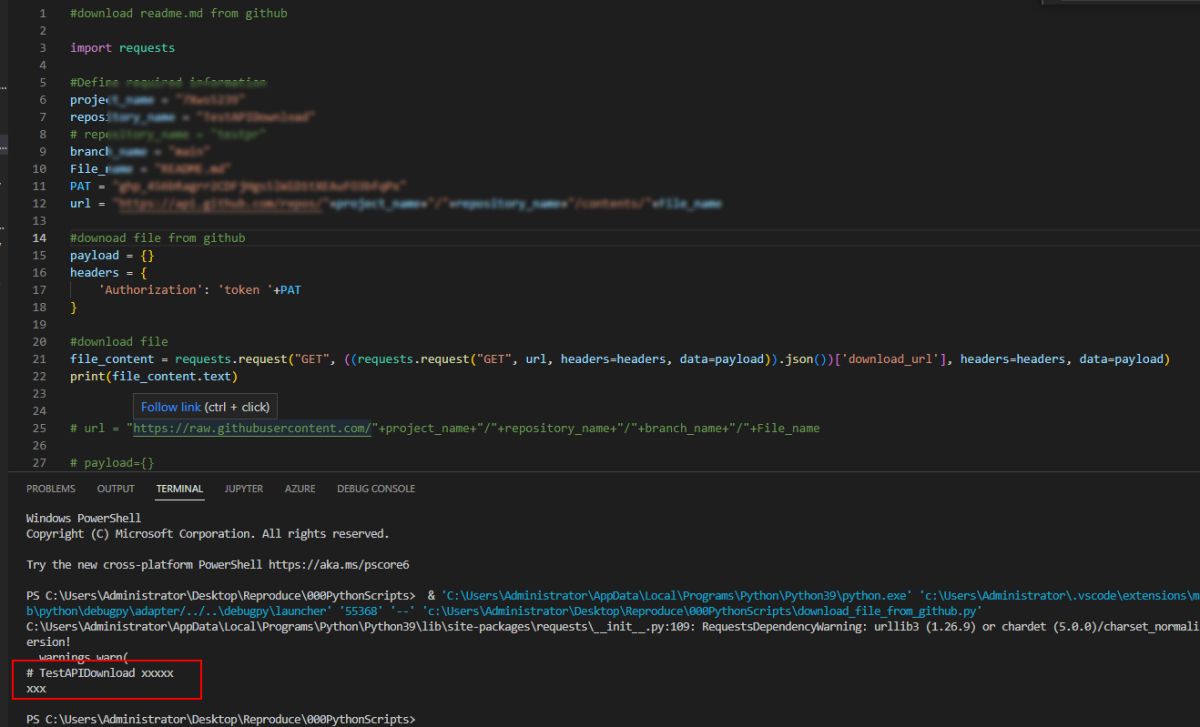Select the TERMINAL panel tab
1200x727 pixels.
pyautogui.click(x=179, y=489)
